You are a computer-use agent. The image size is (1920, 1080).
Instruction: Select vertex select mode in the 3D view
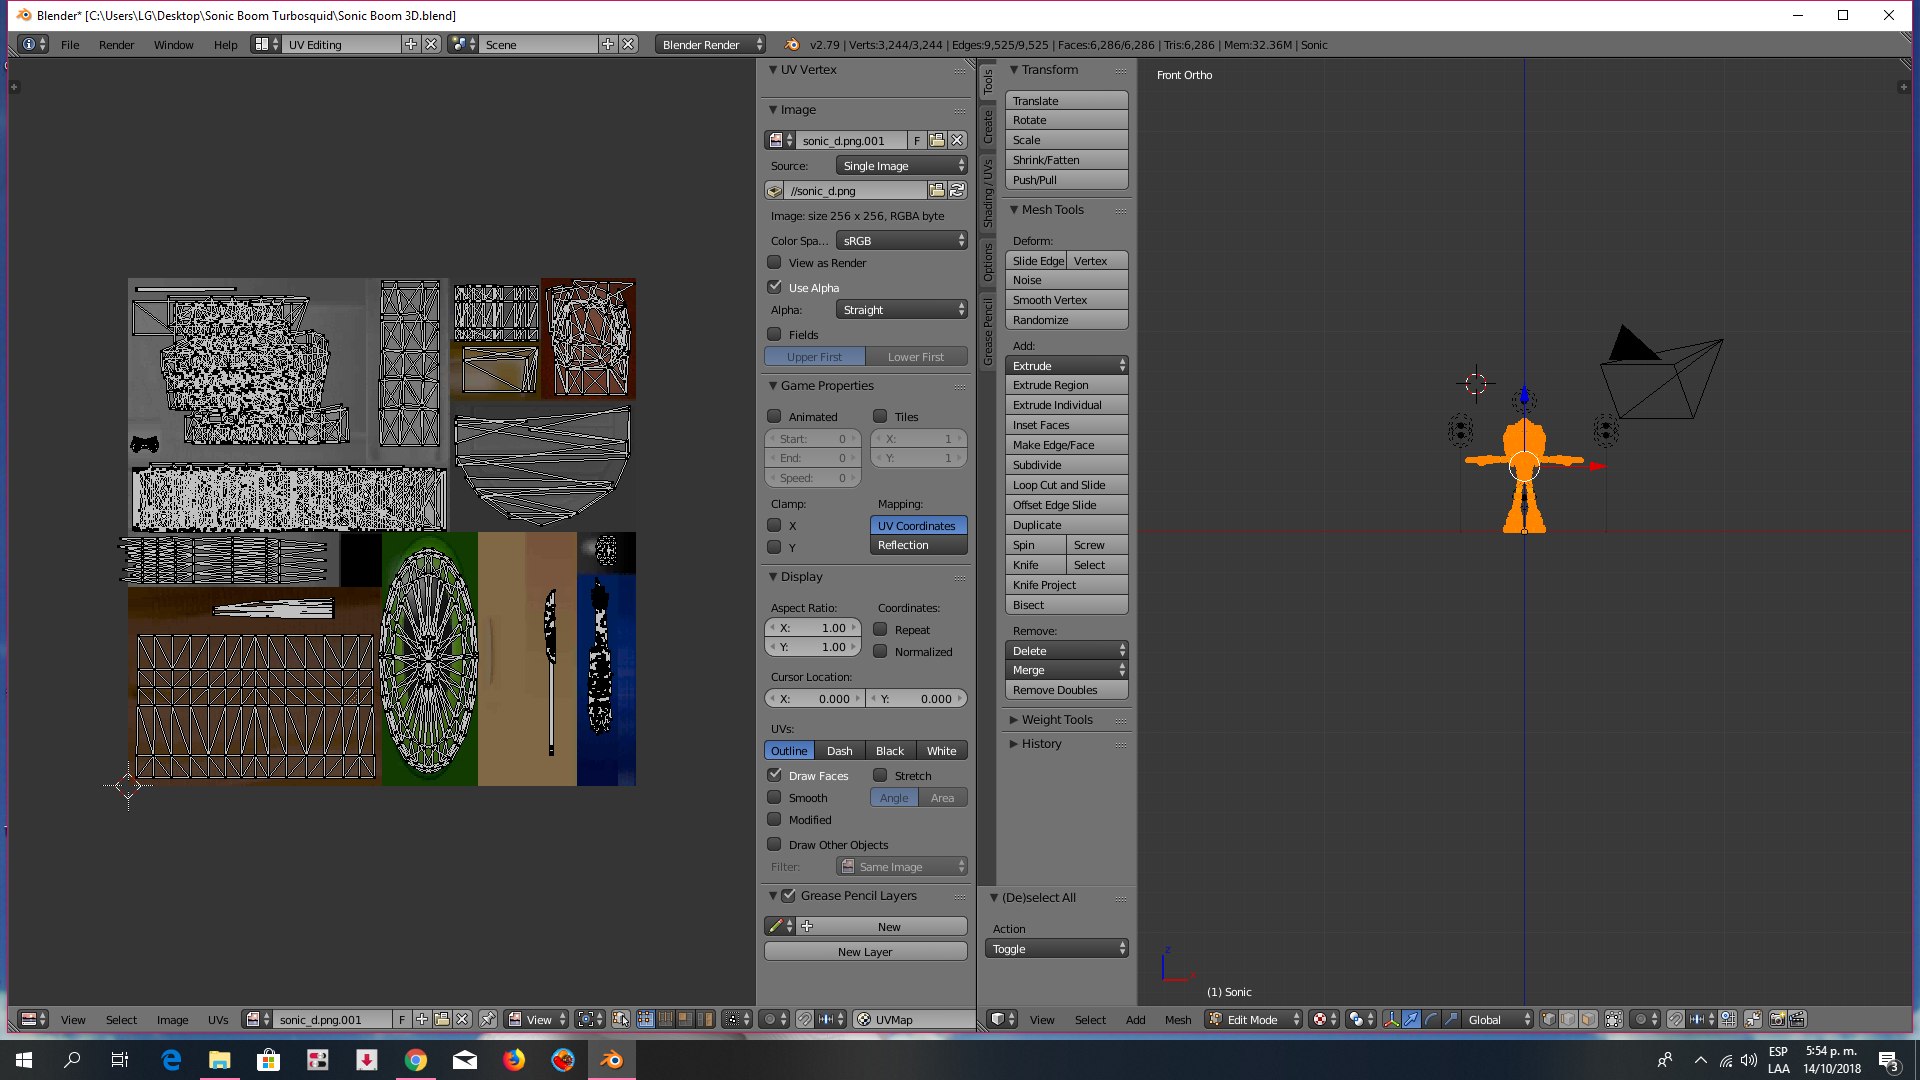pos(1549,1019)
